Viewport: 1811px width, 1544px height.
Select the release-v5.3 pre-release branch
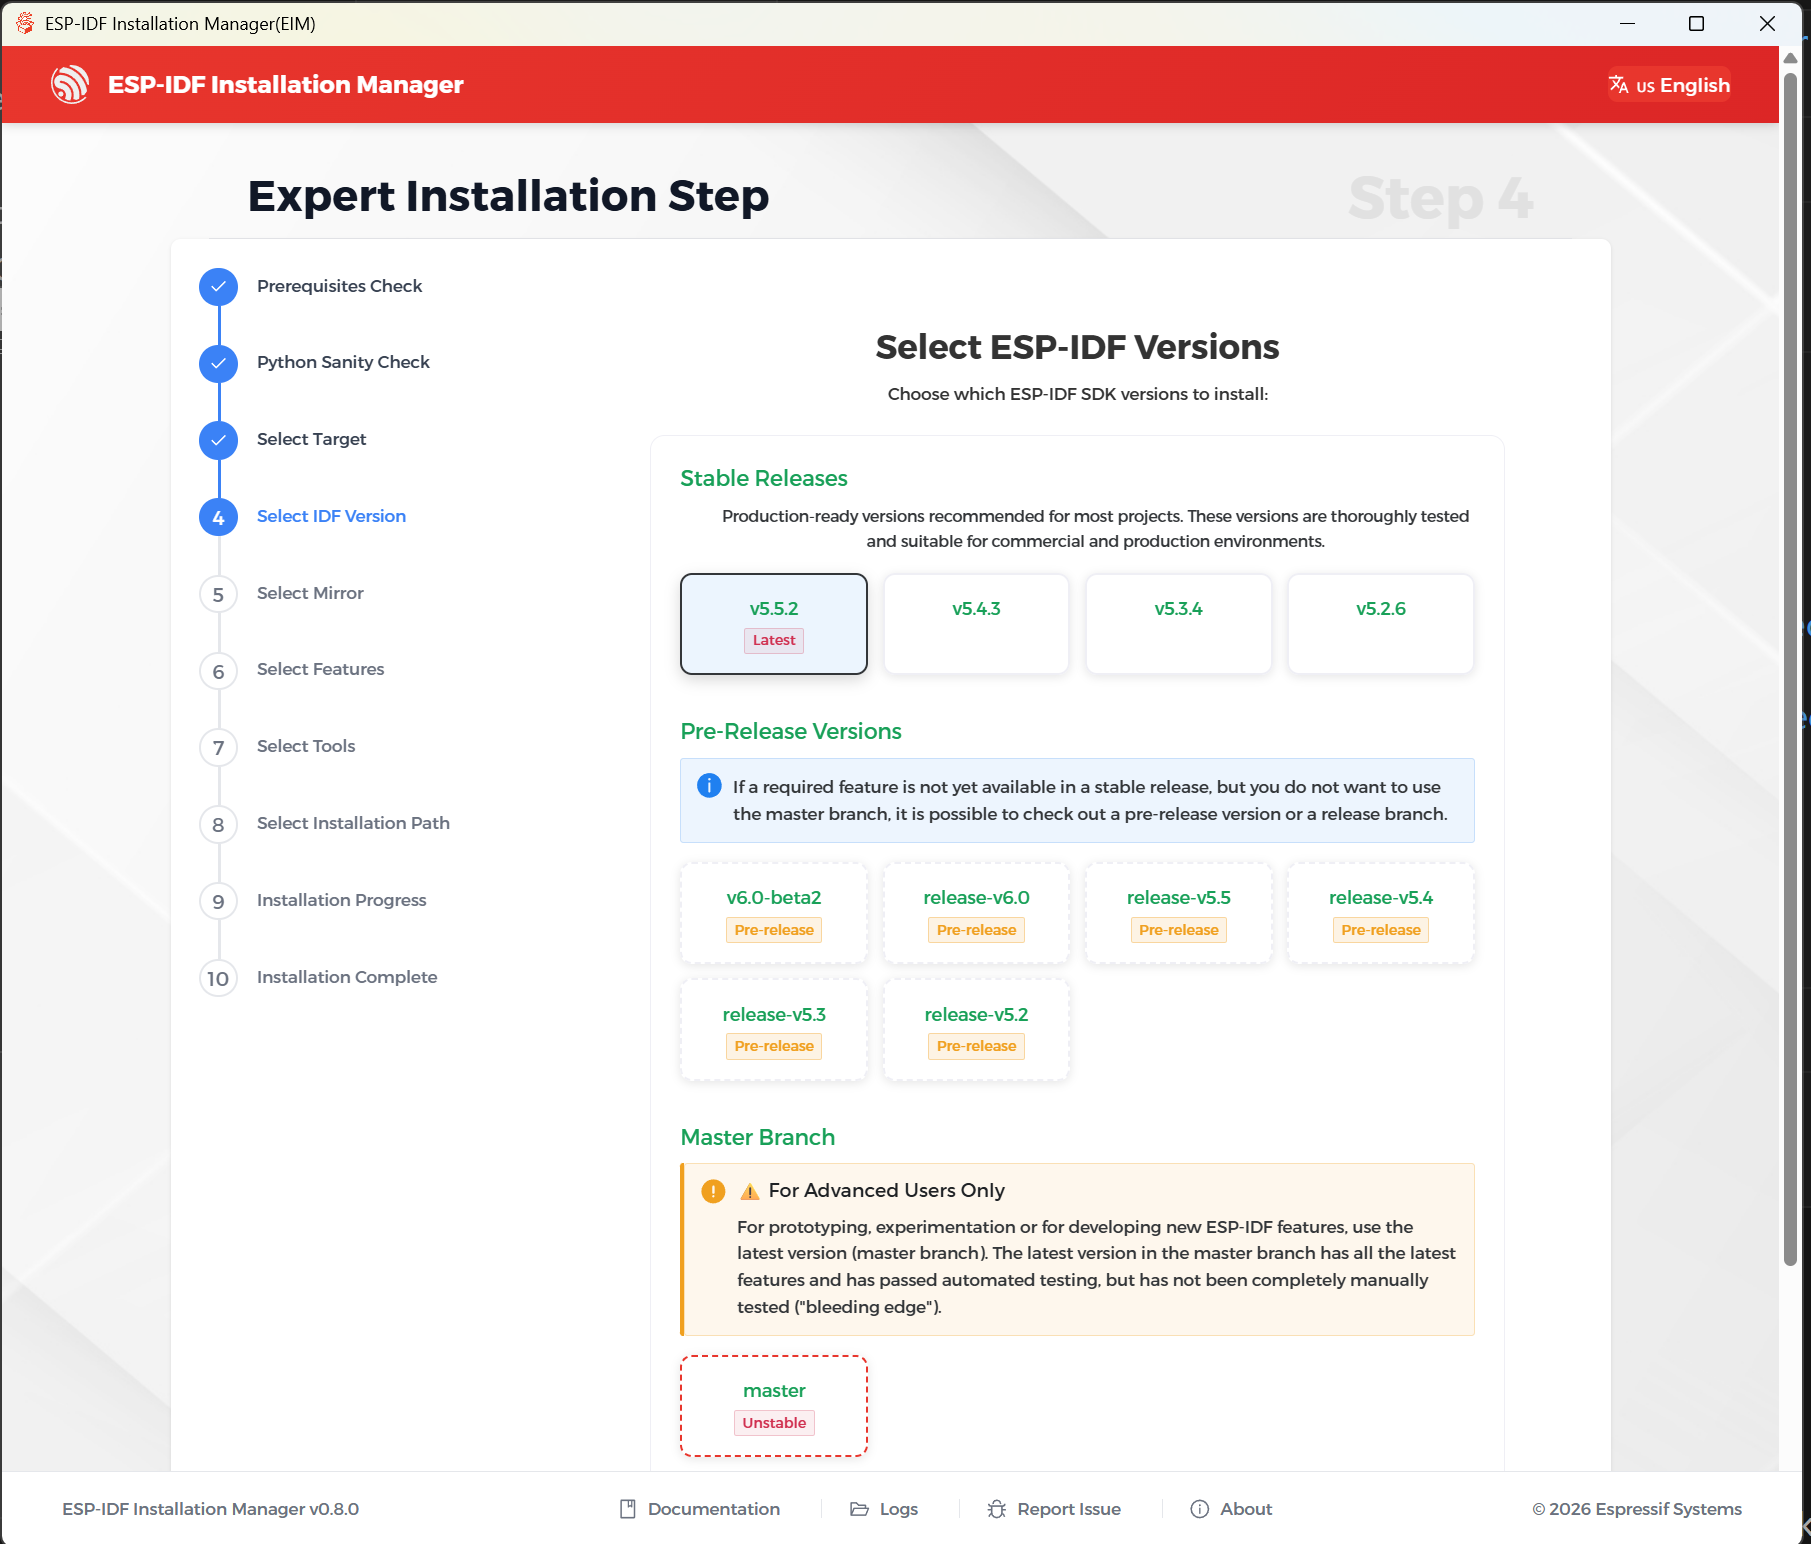click(774, 1030)
